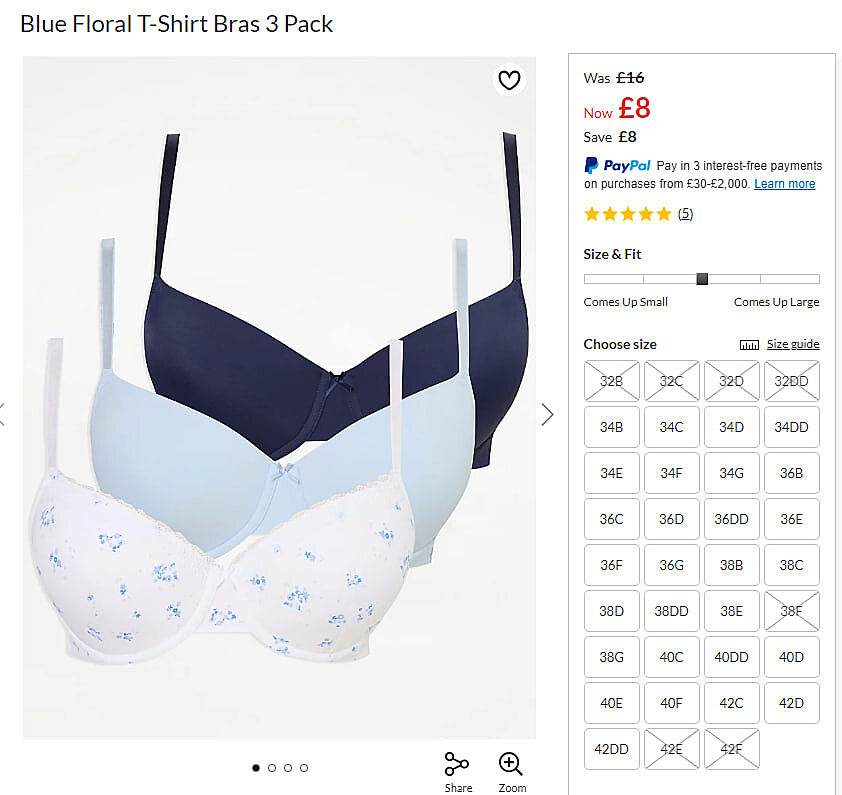Click the ruler icon beside Size guide
Image resolution: width=842 pixels, height=795 pixels.
click(x=749, y=345)
